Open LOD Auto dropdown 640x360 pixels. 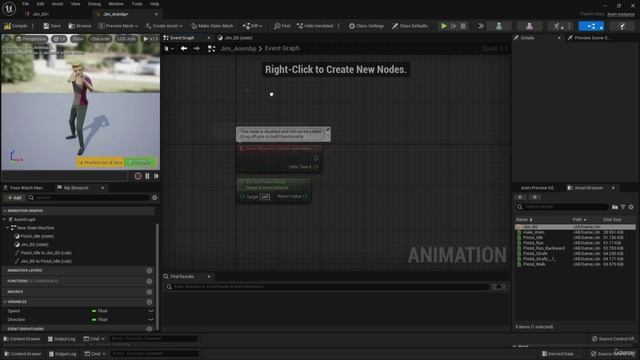(x=126, y=39)
